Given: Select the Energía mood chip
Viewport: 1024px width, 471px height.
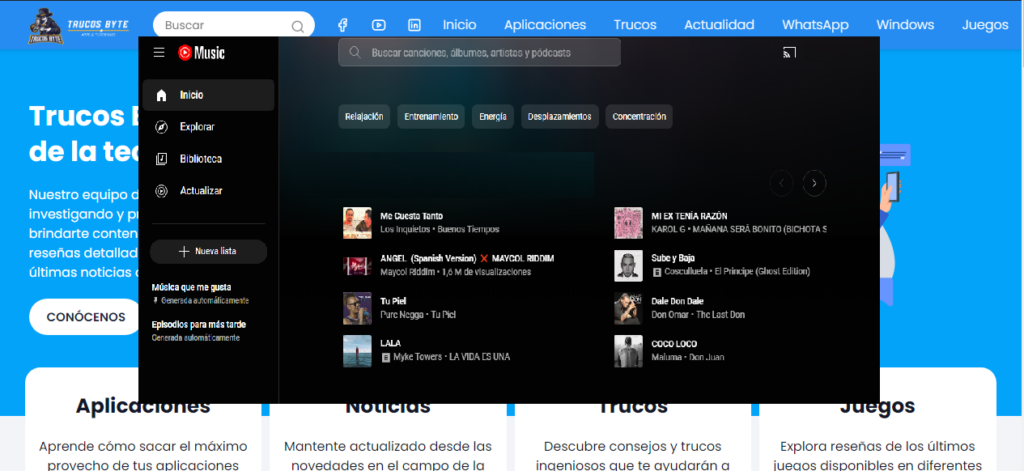Looking at the screenshot, I should tap(493, 117).
